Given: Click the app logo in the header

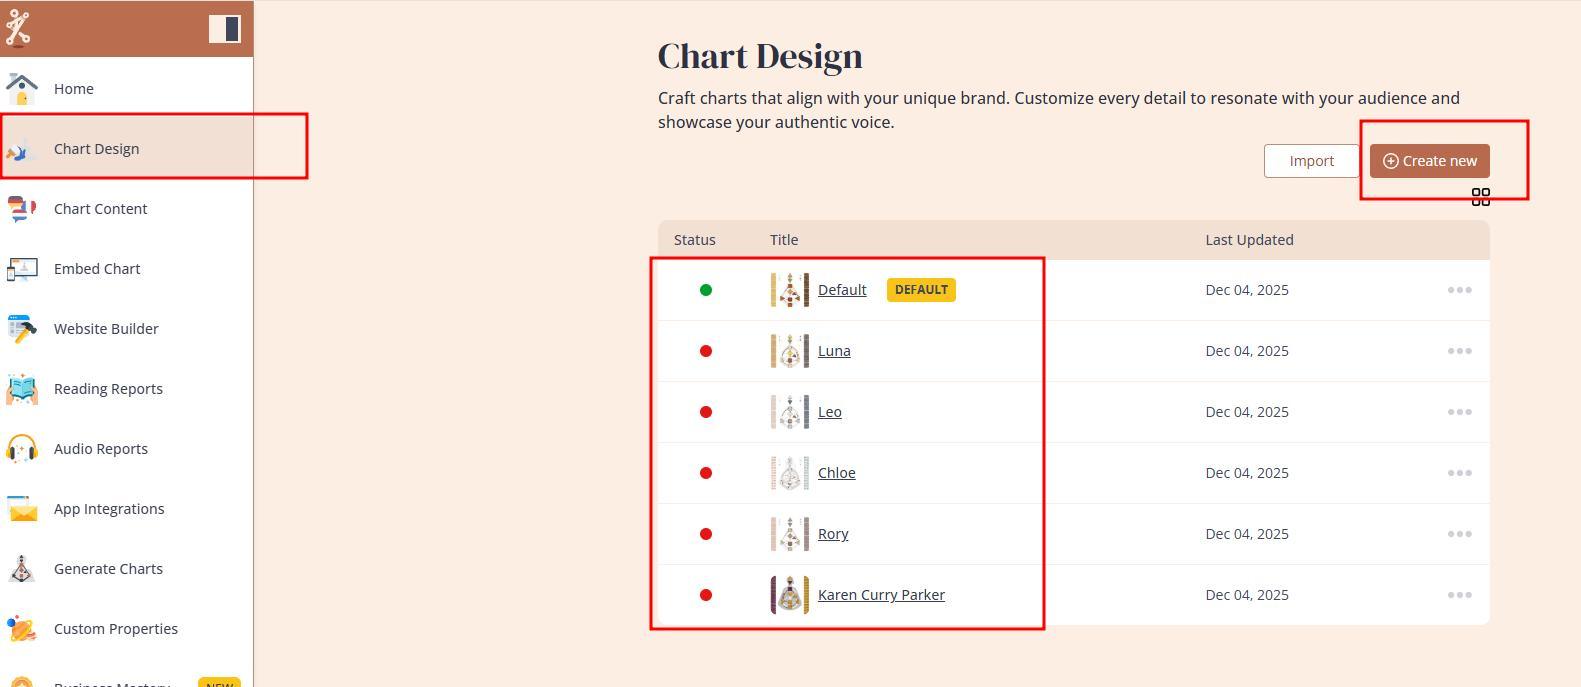Looking at the screenshot, I should (18, 28).
